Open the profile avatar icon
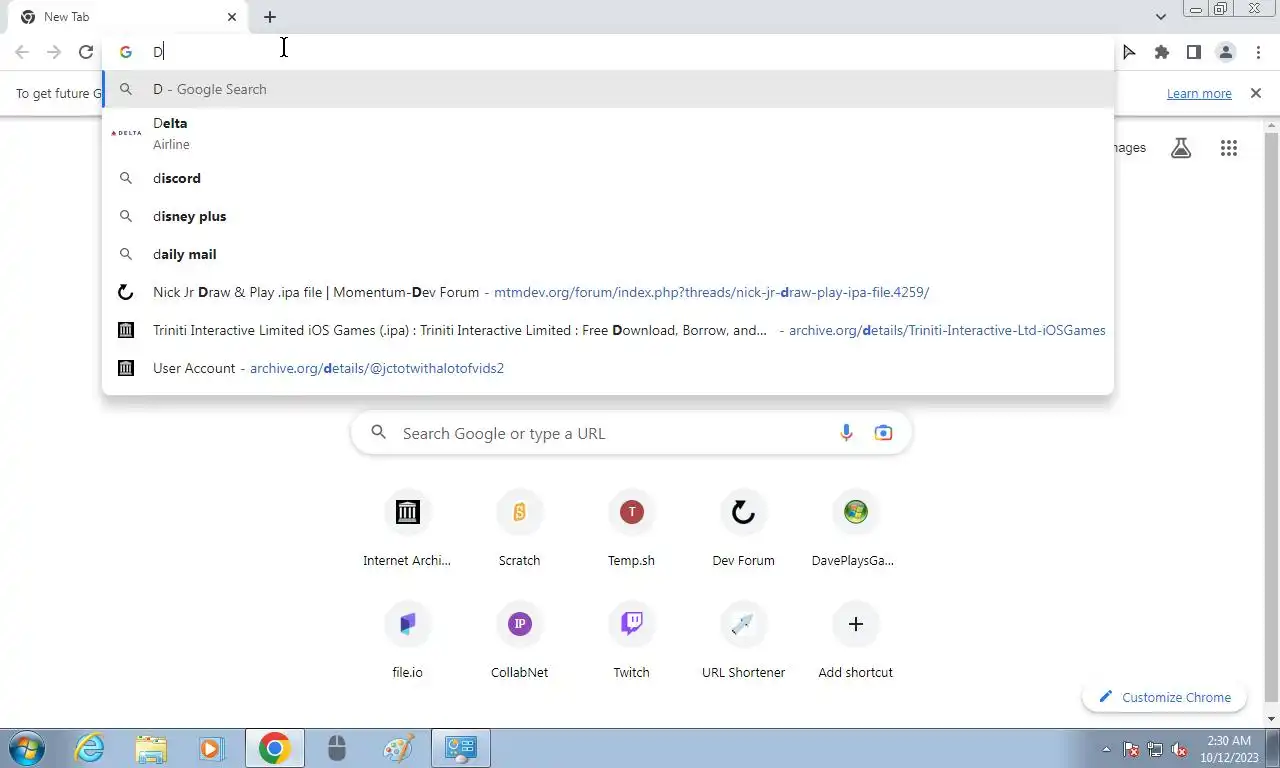The width and height of the screenshot is (1280, 768). (x=1225, y=52)
